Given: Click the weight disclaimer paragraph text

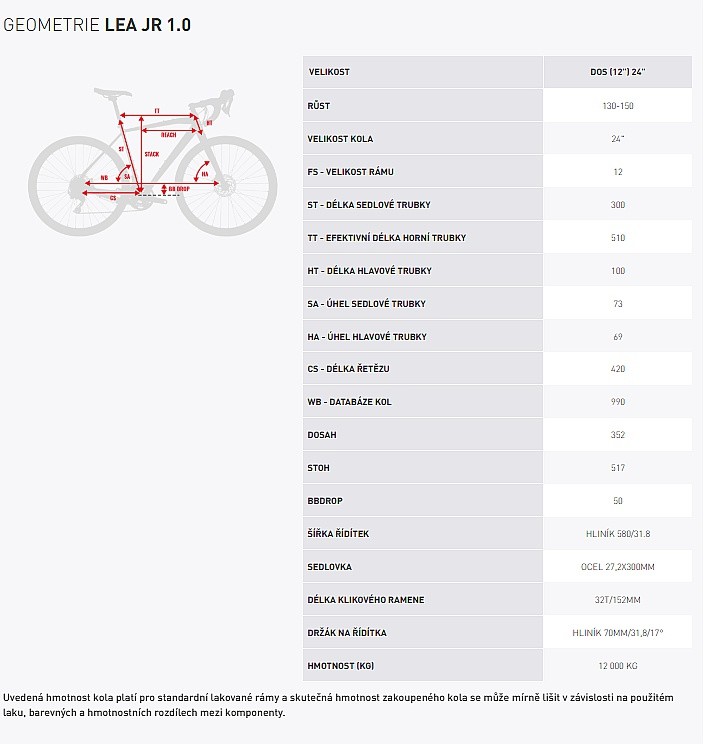Looking at the screenshot, I should coord(340,704).
